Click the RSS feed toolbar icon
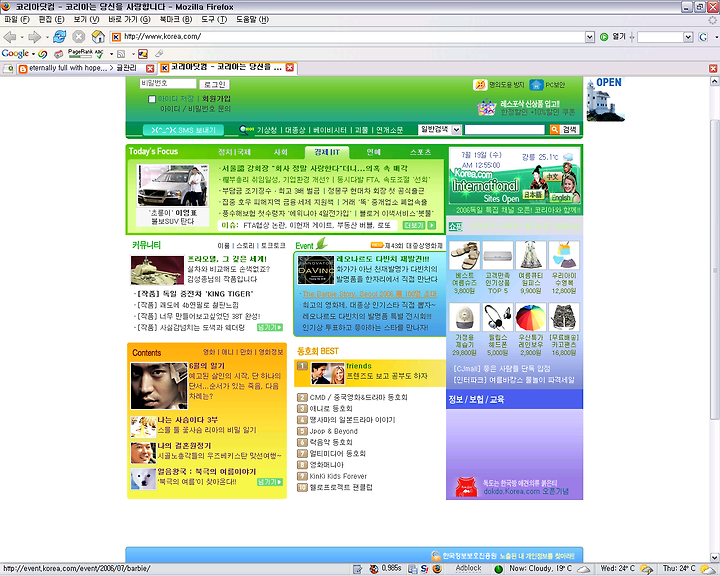The image size is (720, 576). 121,54
